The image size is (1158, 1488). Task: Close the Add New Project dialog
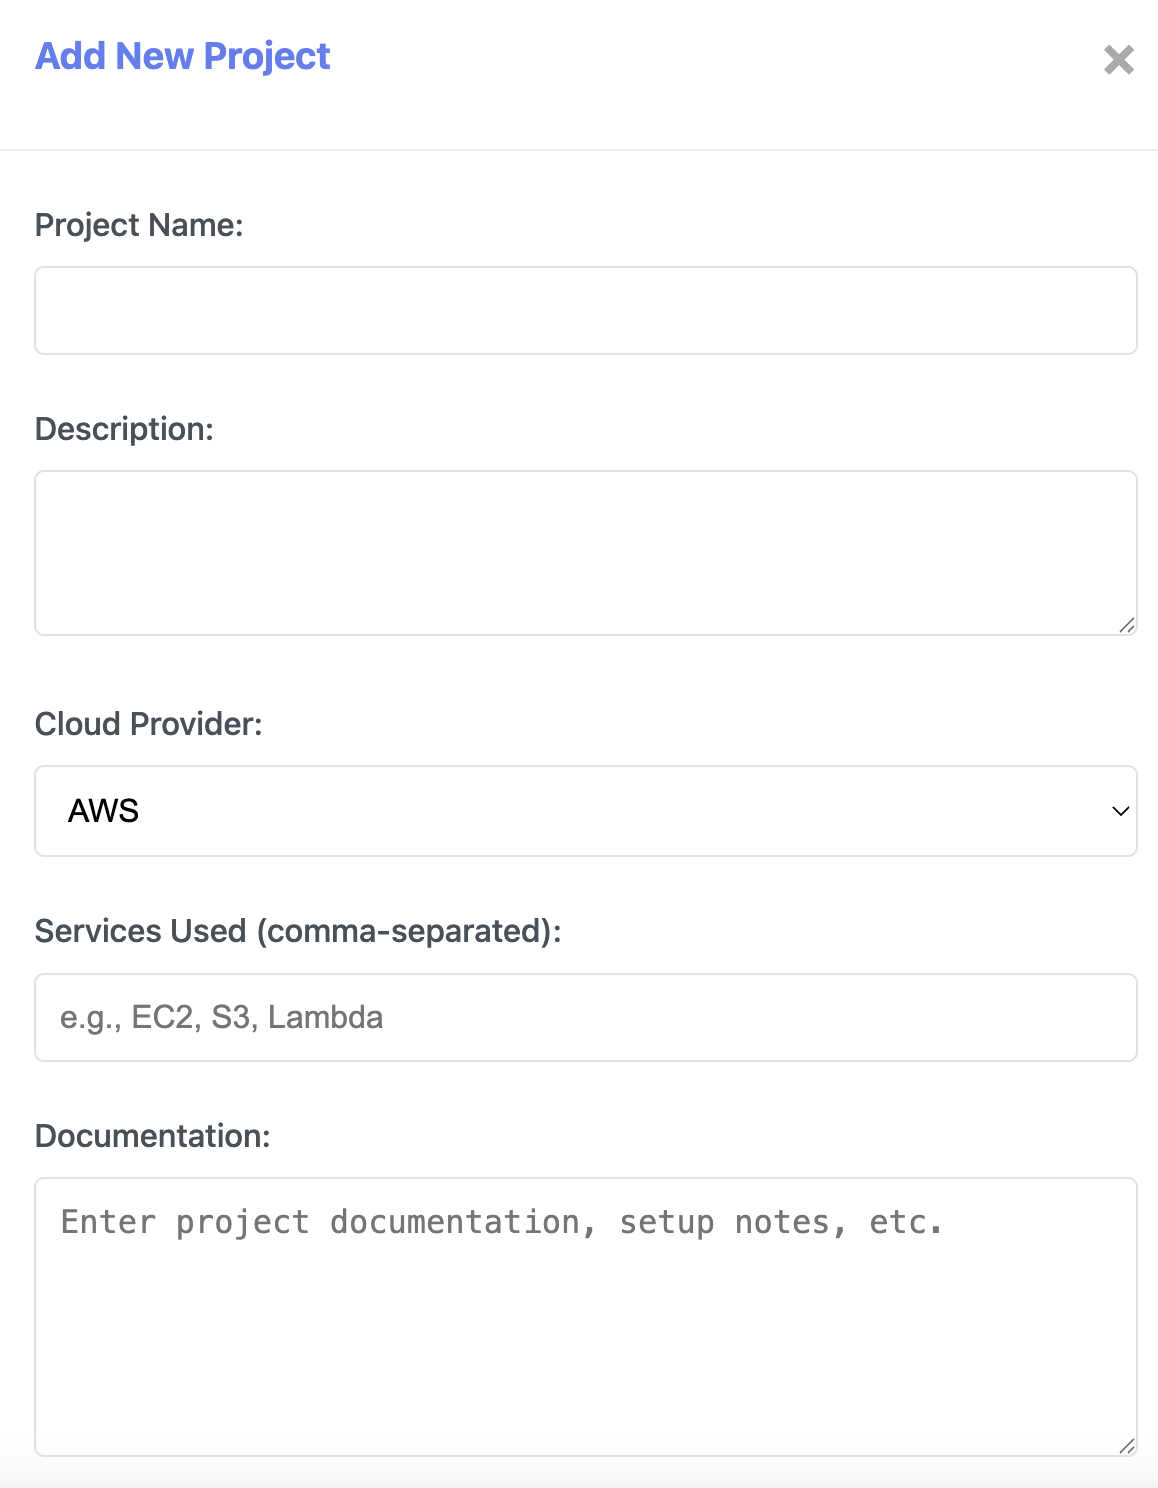[x=1118, y=60]
